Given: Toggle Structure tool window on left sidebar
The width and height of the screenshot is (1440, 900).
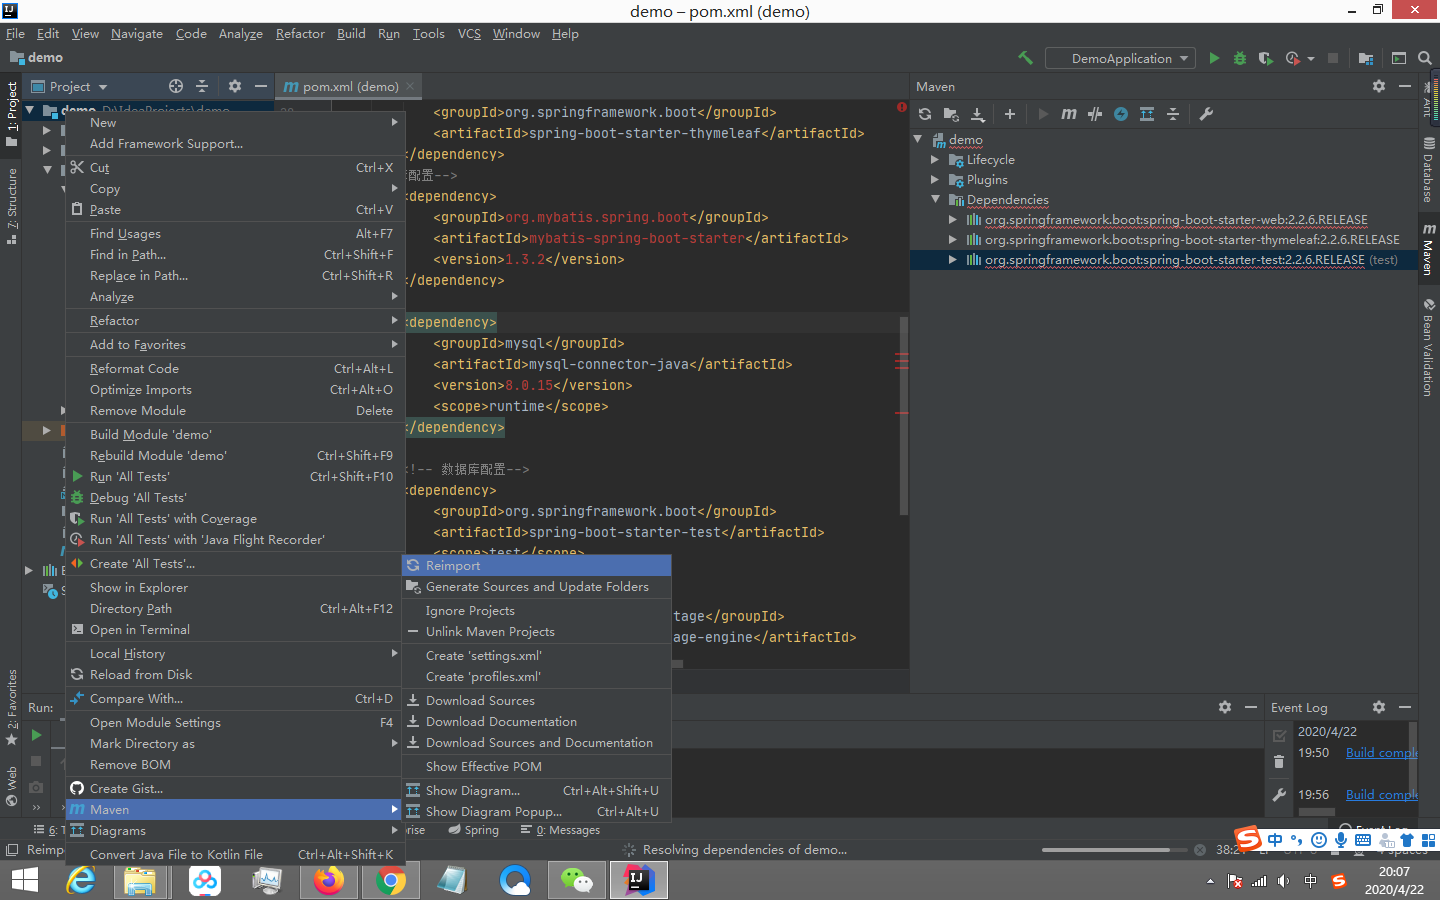Looking at the screenshot, I should point(12,206).
